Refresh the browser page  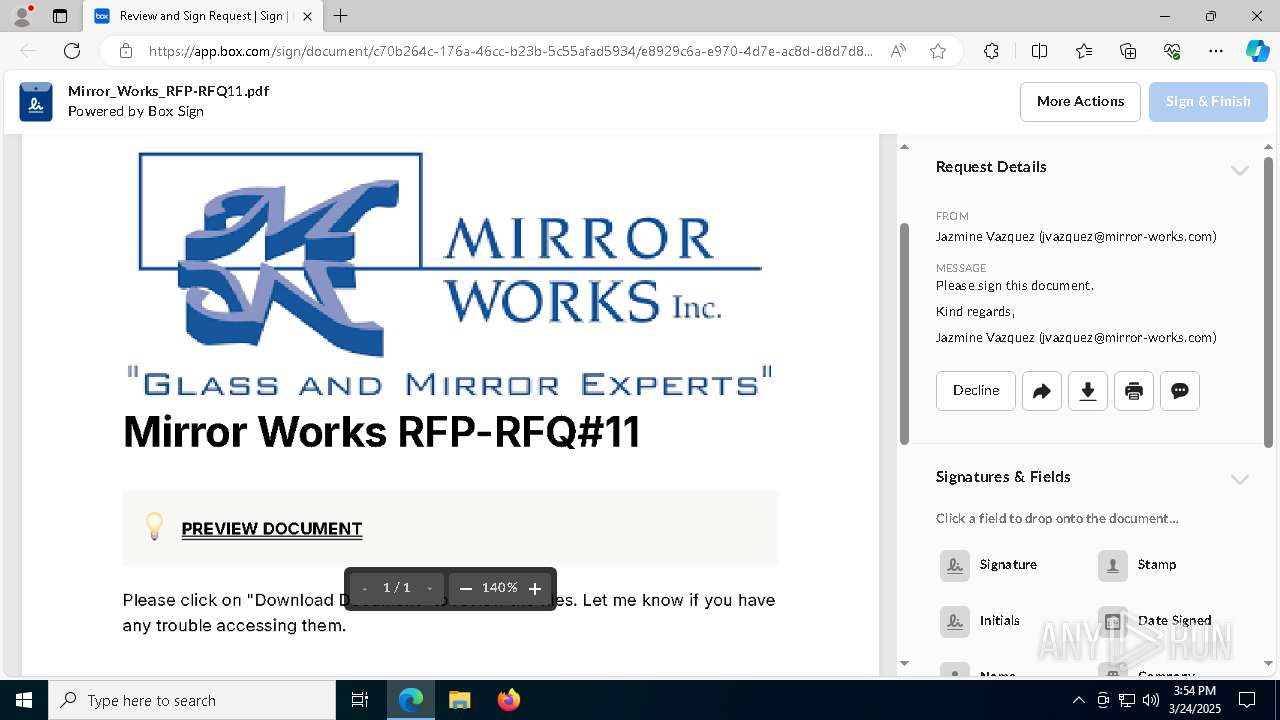pyautogui.click(x=72, y=51)
